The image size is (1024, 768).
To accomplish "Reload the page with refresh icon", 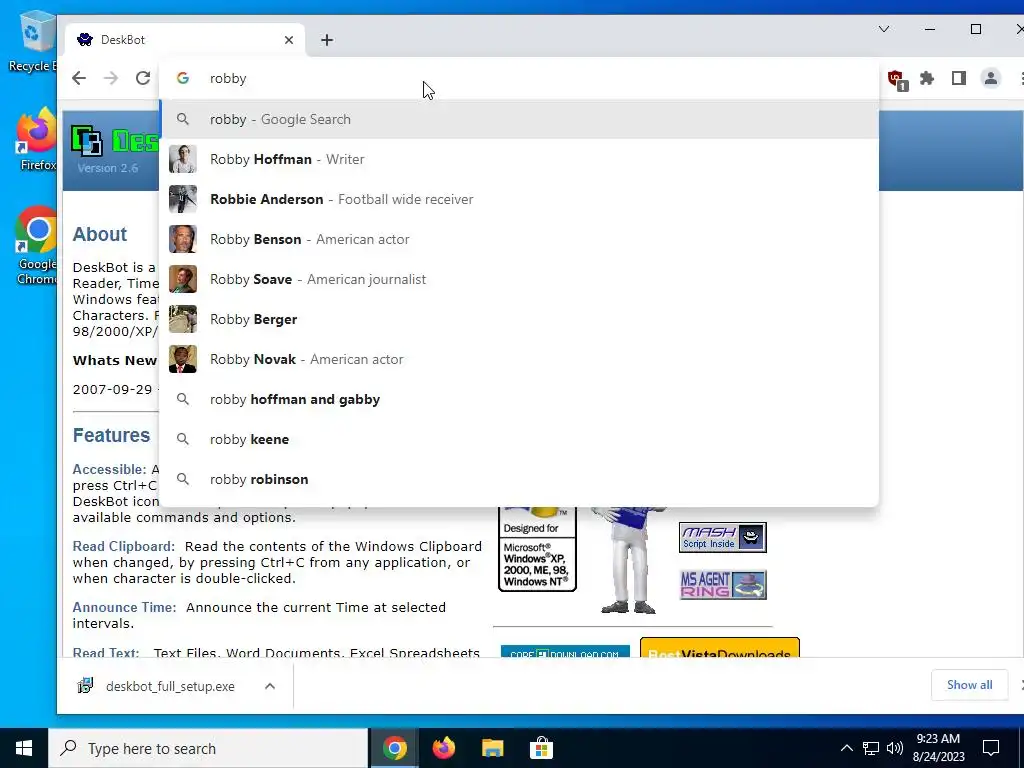I will click(143, 78).
